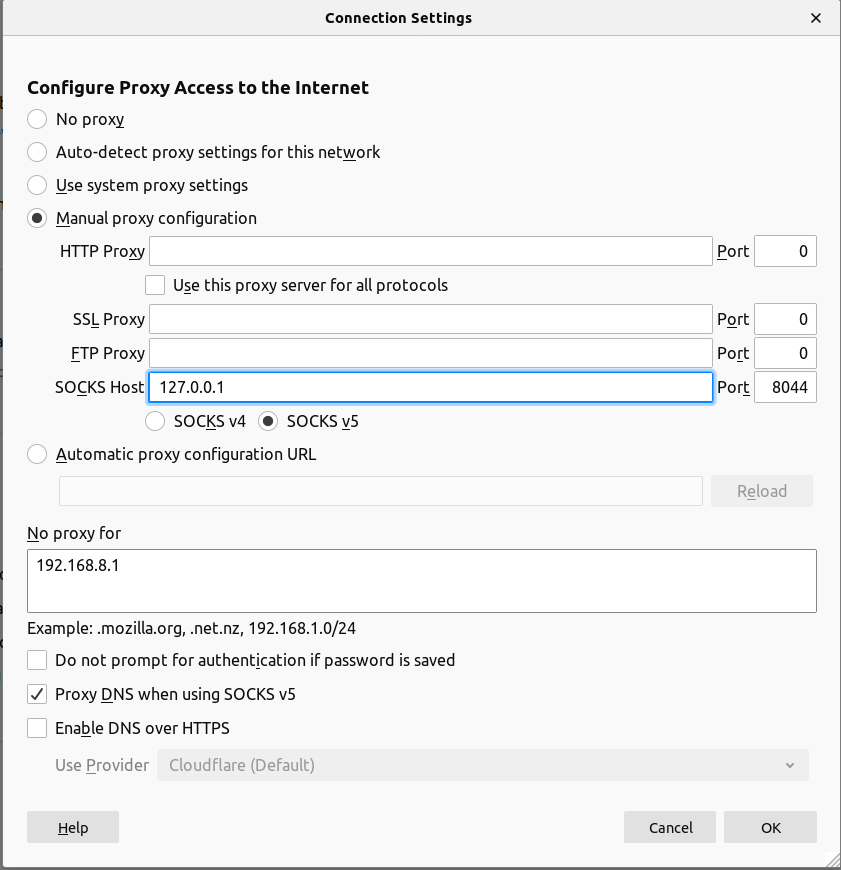Open the Use Provider dropdown
The height and width of the screenshot is (870, 841).
(x=483, y=765)
